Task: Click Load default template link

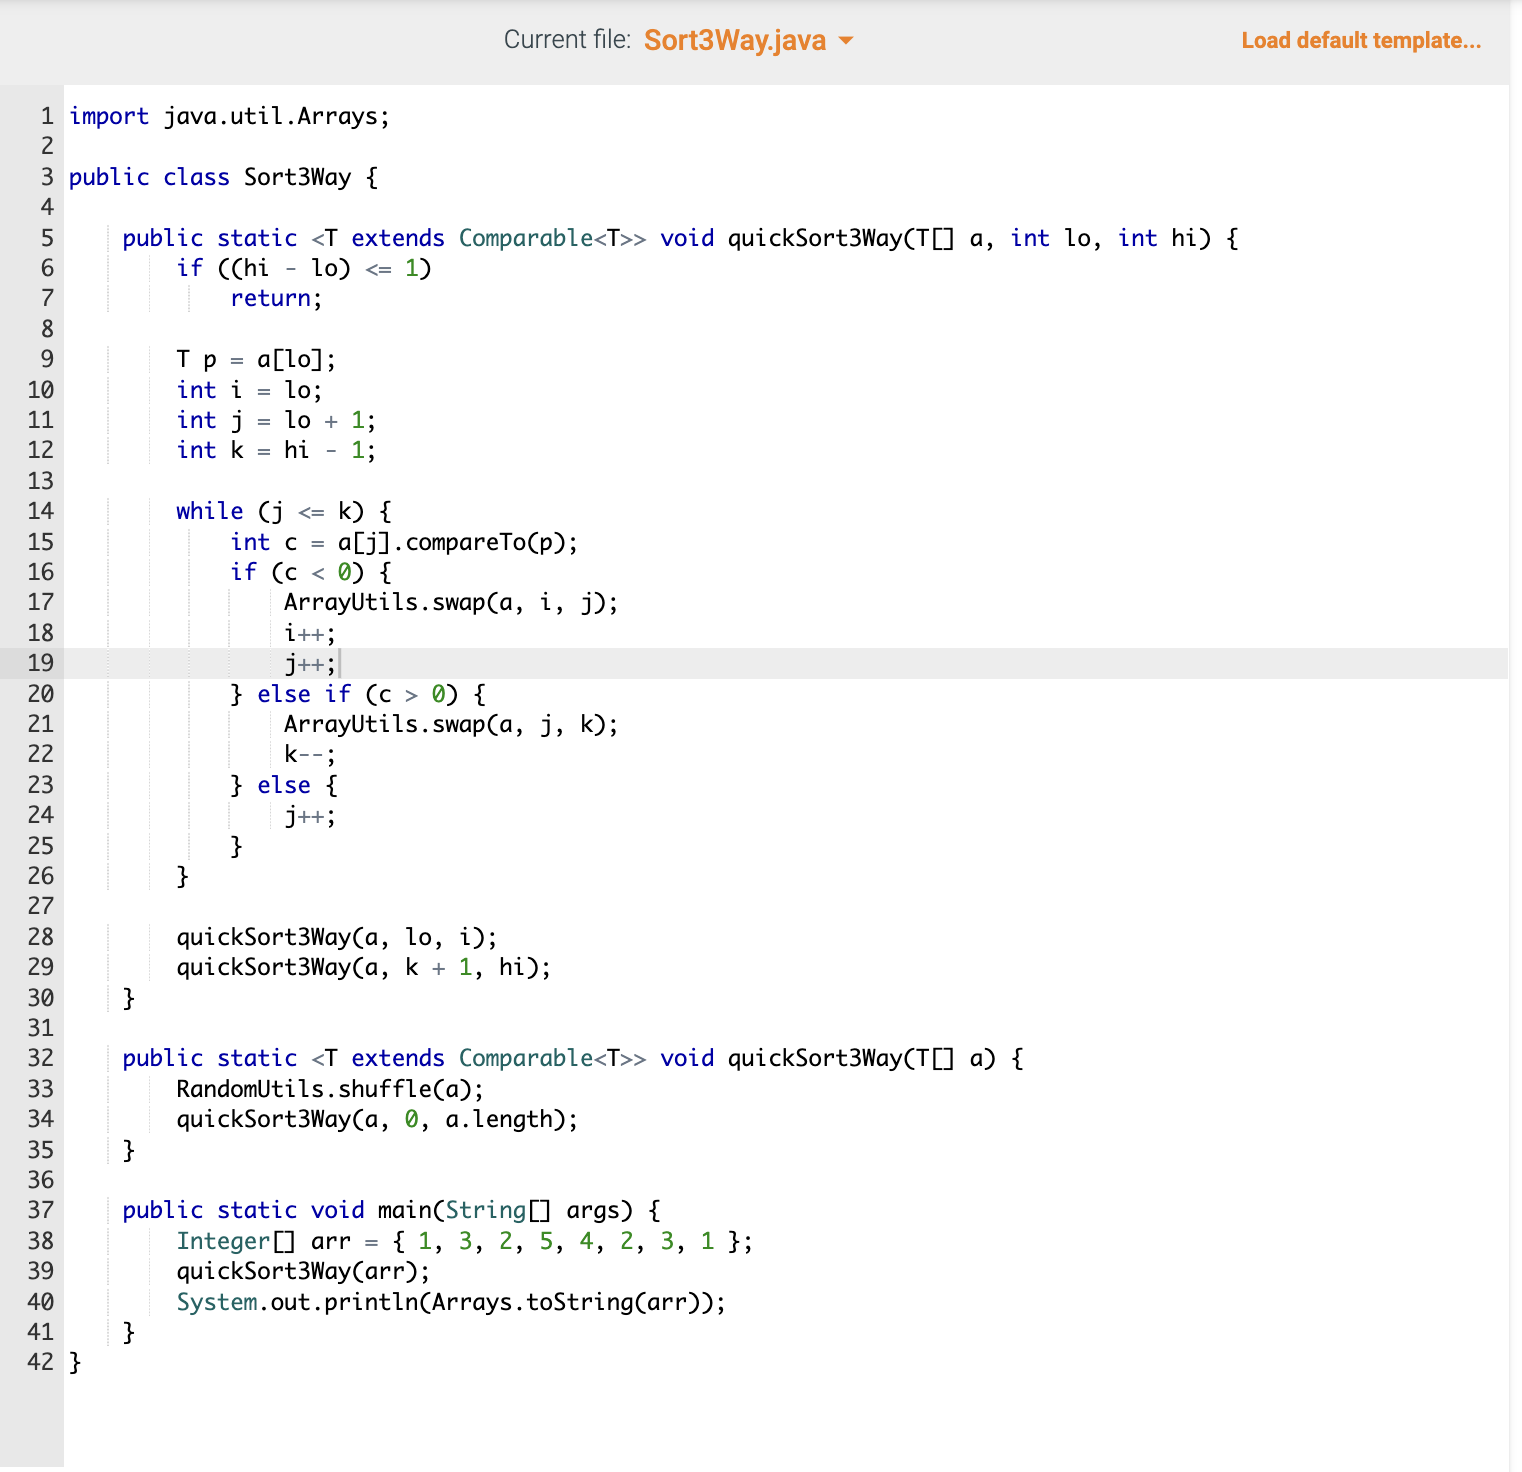Action: 1361,40
